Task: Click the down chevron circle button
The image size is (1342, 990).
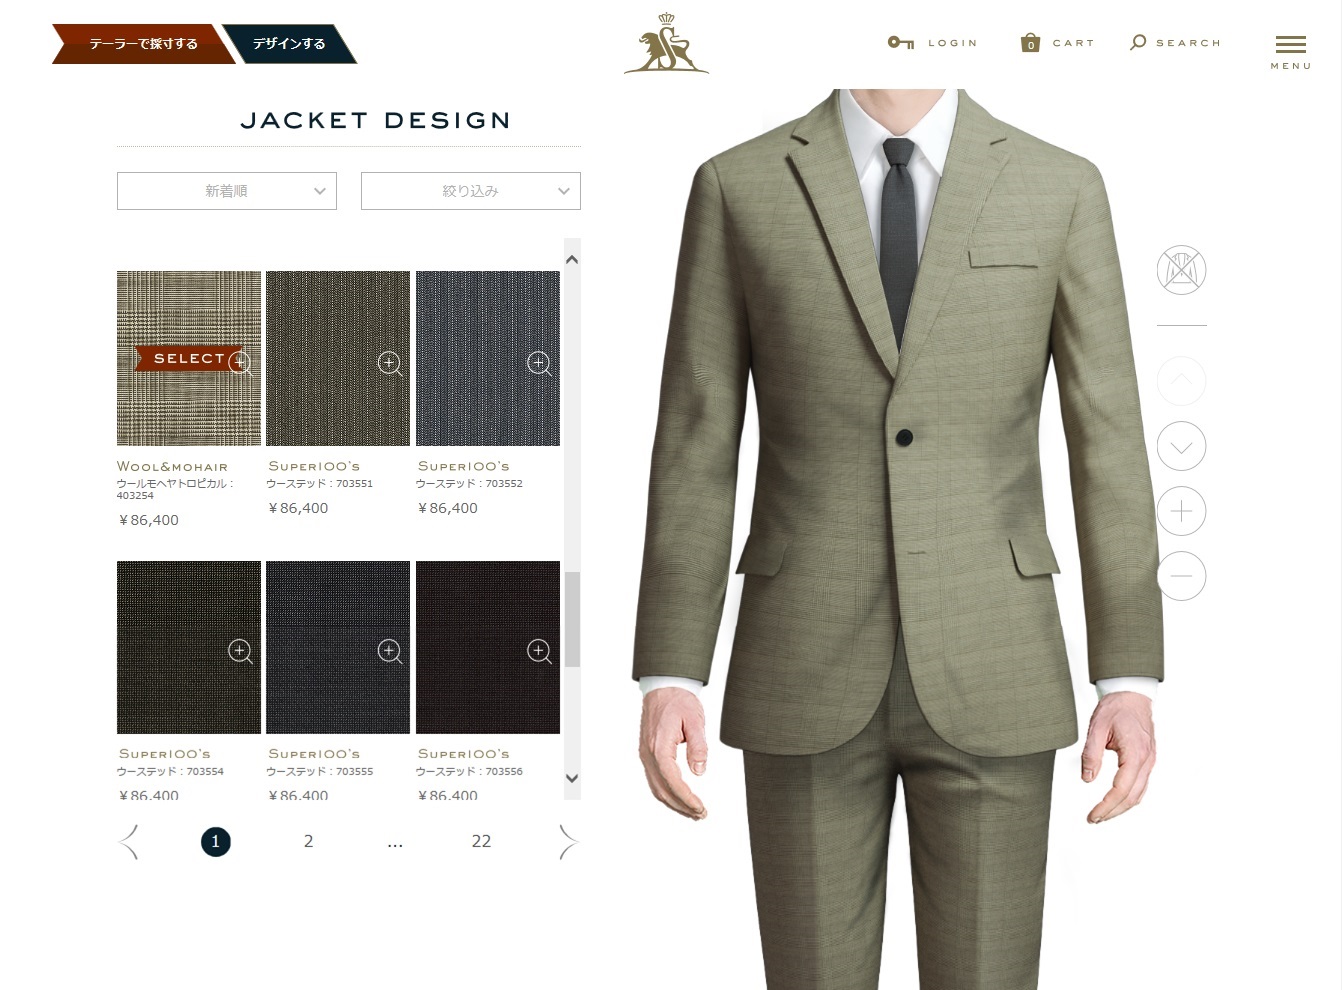Action: [1181, 446]
